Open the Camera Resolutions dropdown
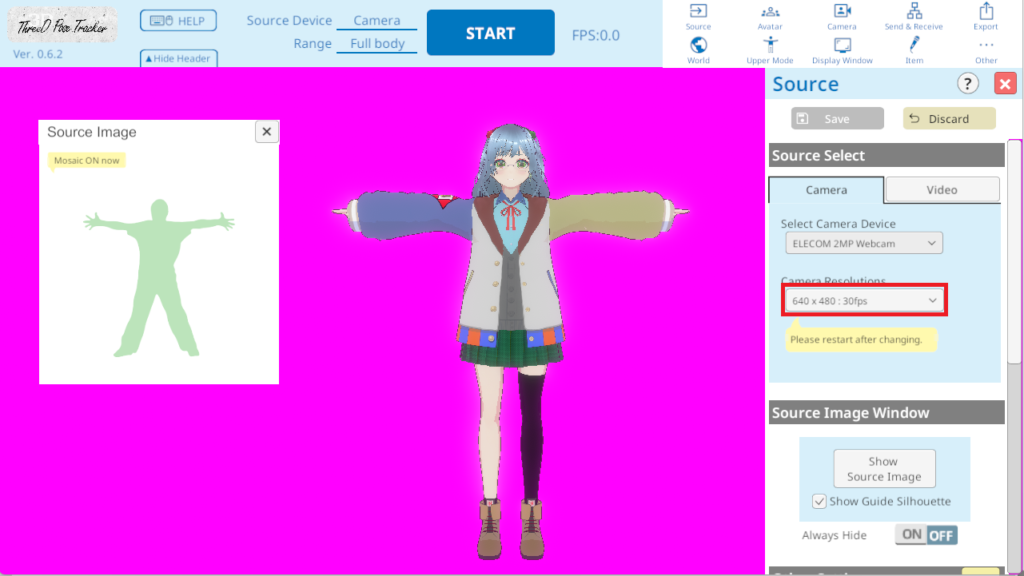This screenshot has height=576, width=1024. (864, 300)
